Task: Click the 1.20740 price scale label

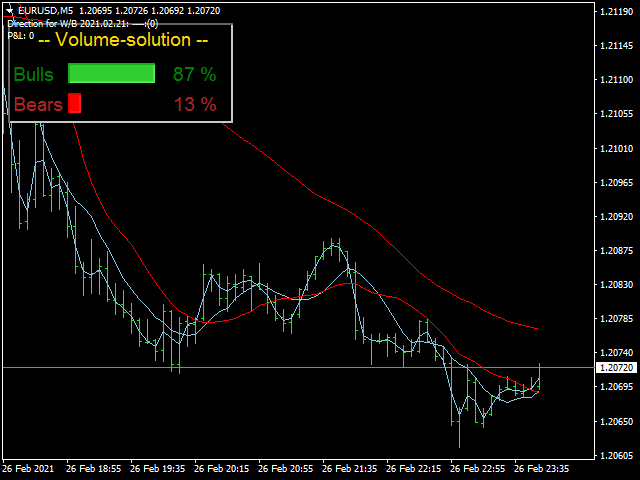Action: 616,353
